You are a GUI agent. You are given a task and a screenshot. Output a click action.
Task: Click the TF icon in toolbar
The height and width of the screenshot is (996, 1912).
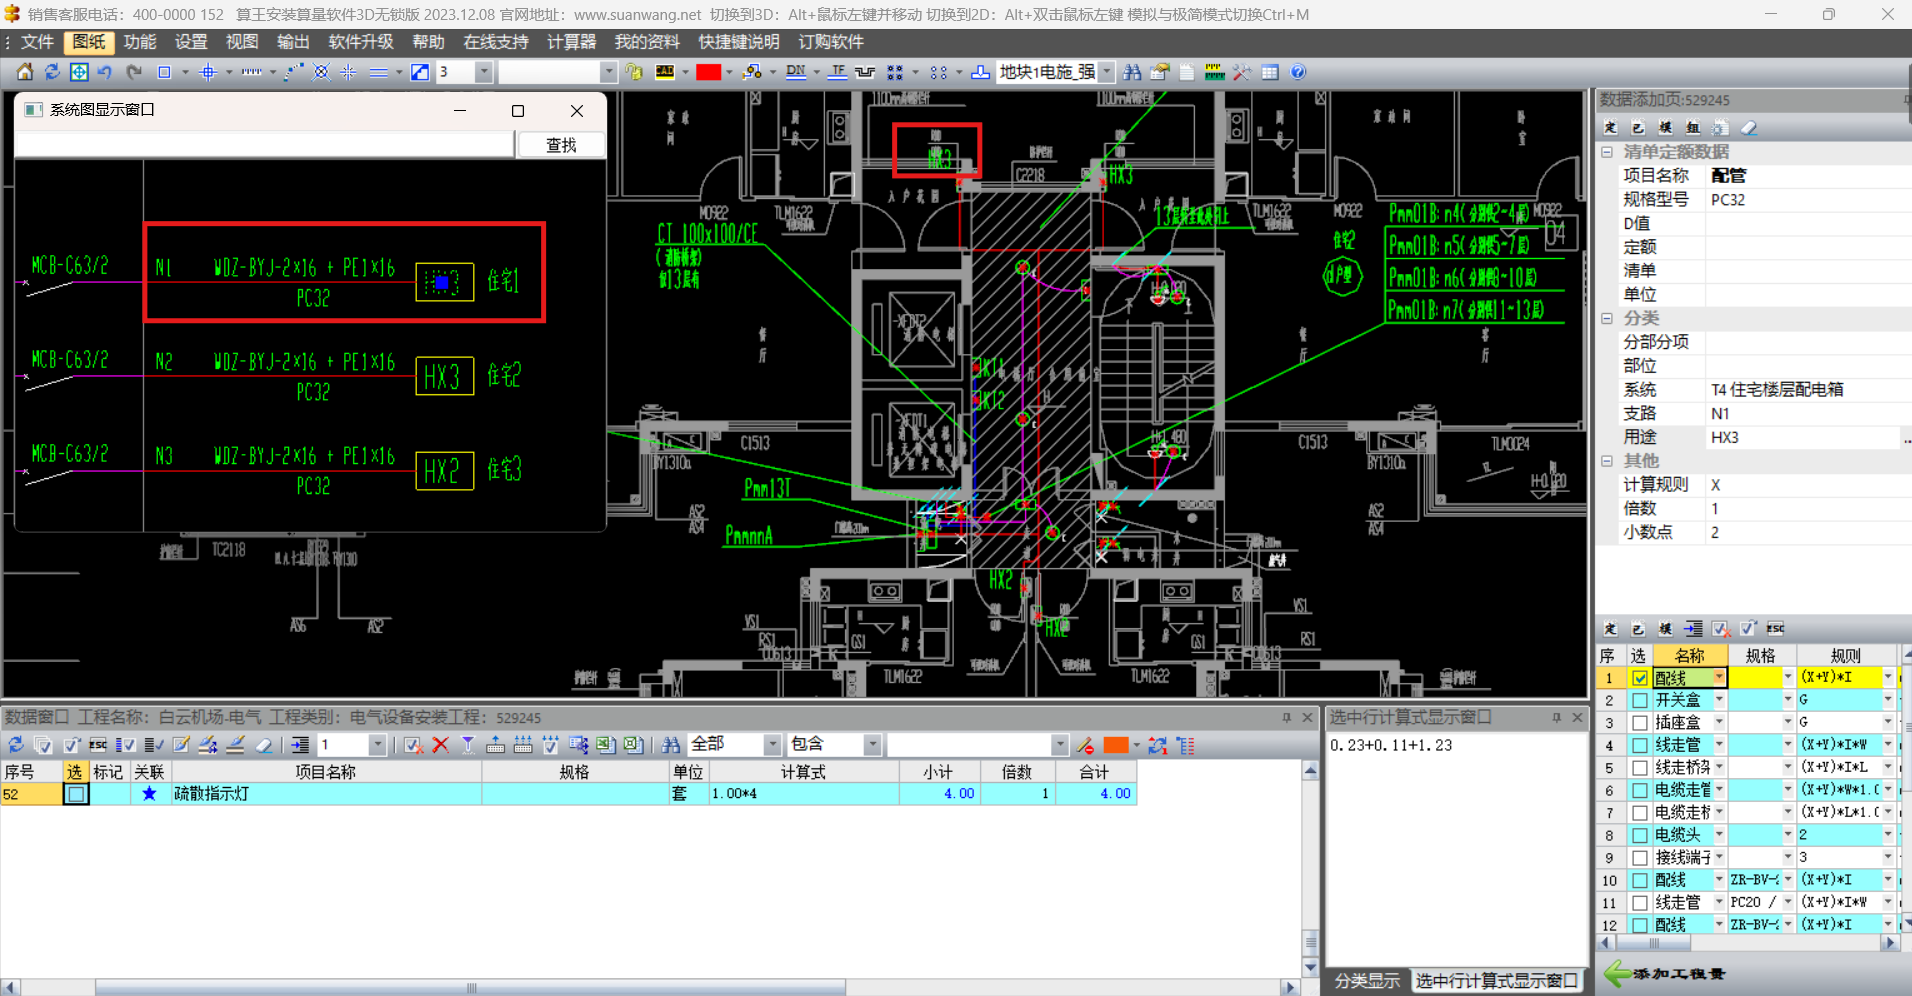838,72
